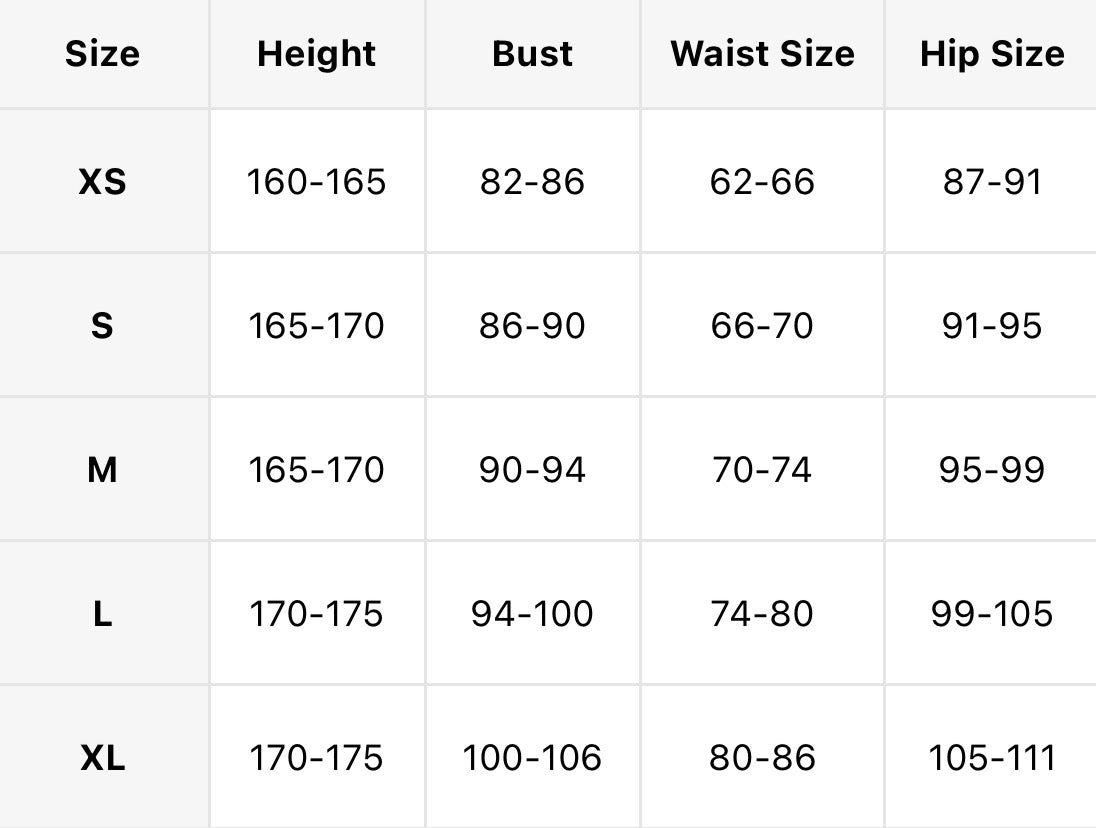Select the 90-94 bust cell
This screenshot has width=1096, height=828.
pos(533,470)
